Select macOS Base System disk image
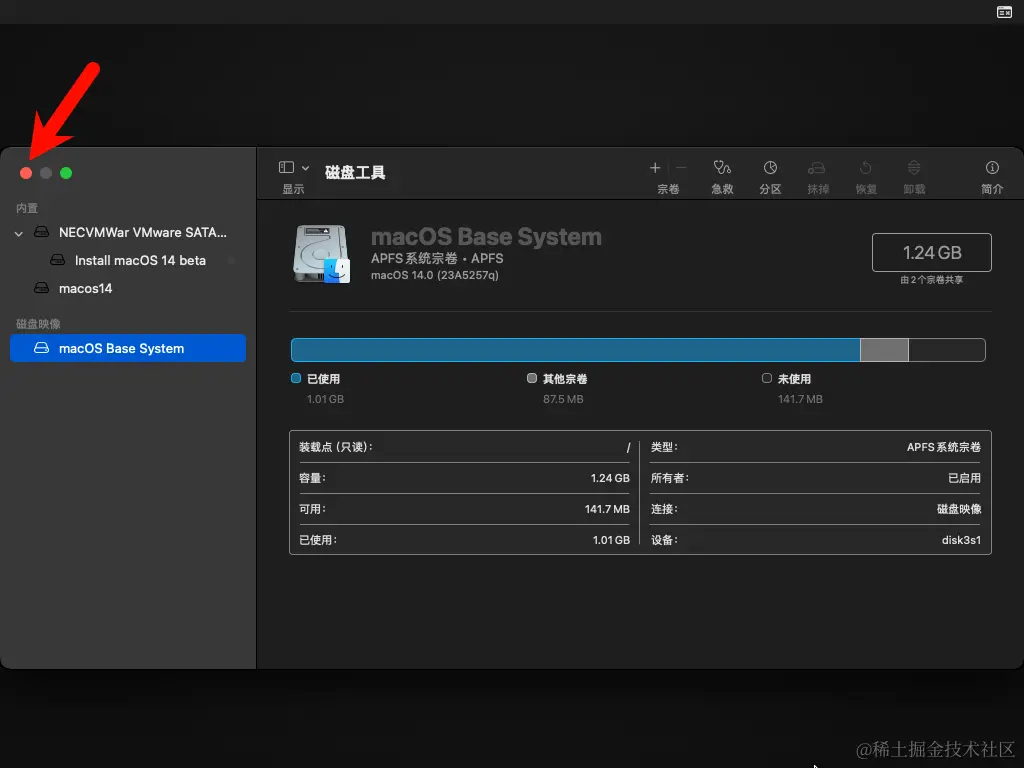 128,348
